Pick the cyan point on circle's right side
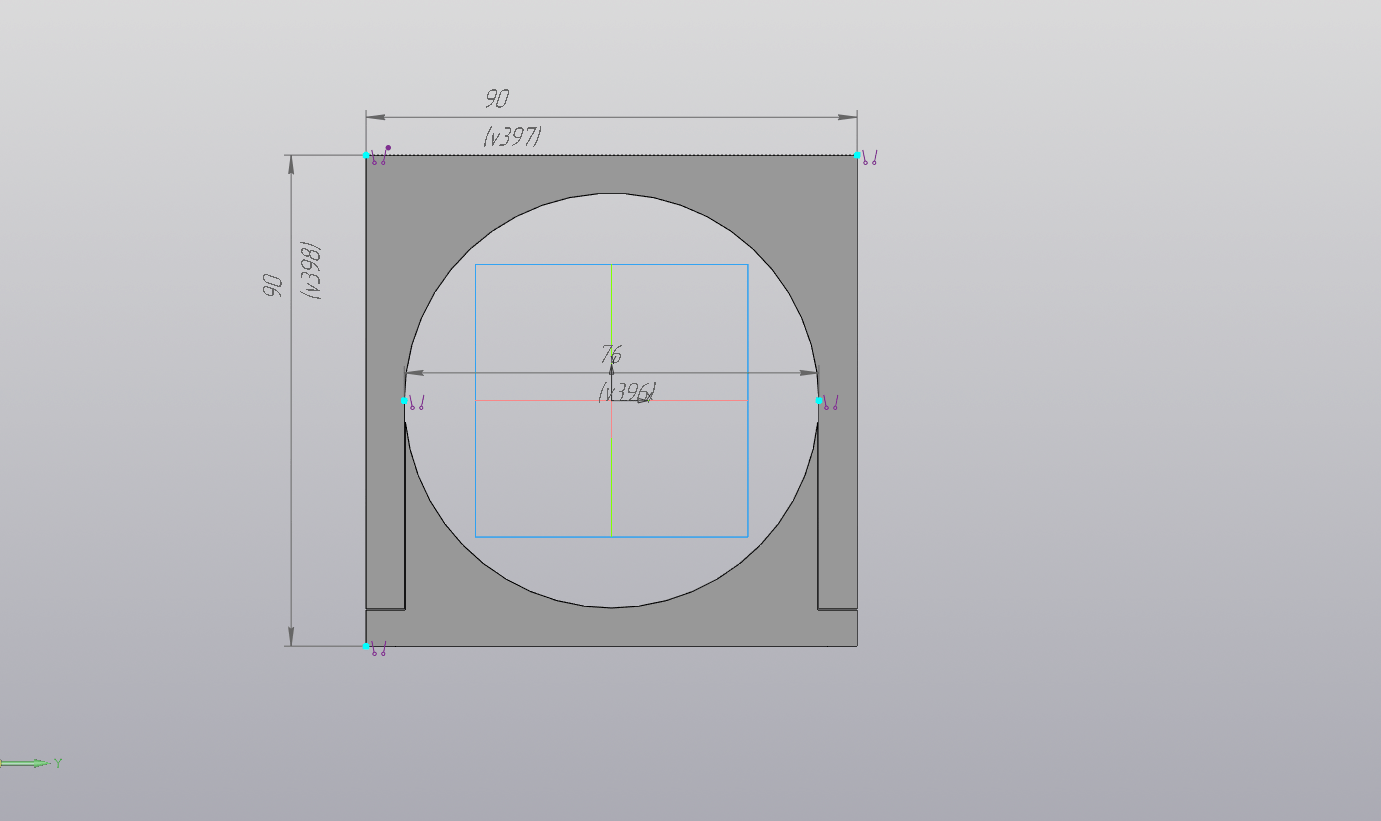1381x821 pixels. tap(819, 400)
